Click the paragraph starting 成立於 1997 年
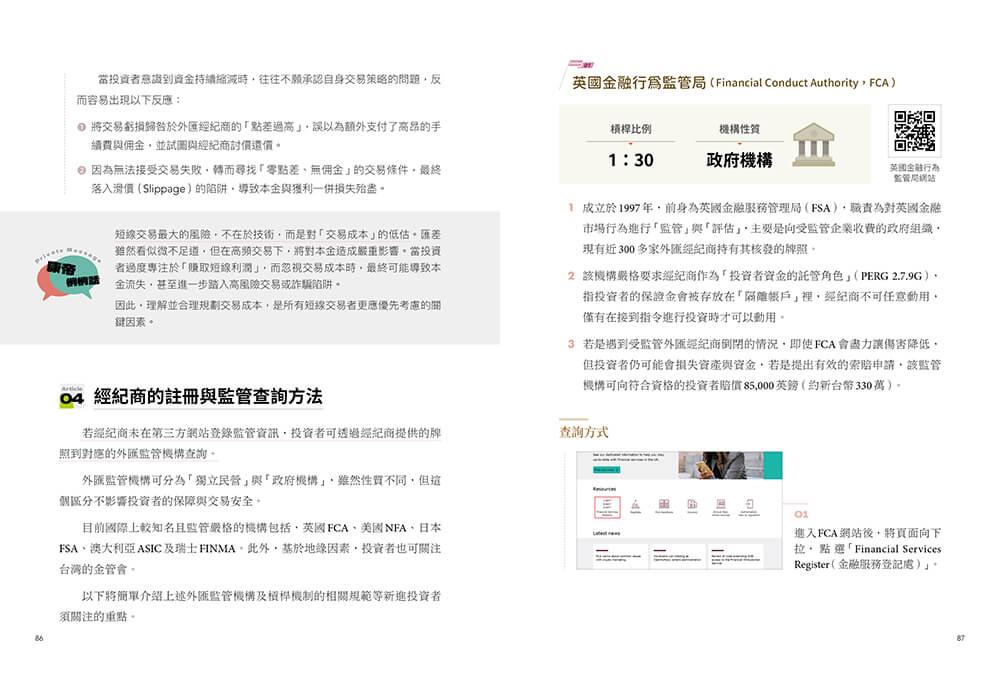Screen dimensions: 1000x677 (761, 228)
